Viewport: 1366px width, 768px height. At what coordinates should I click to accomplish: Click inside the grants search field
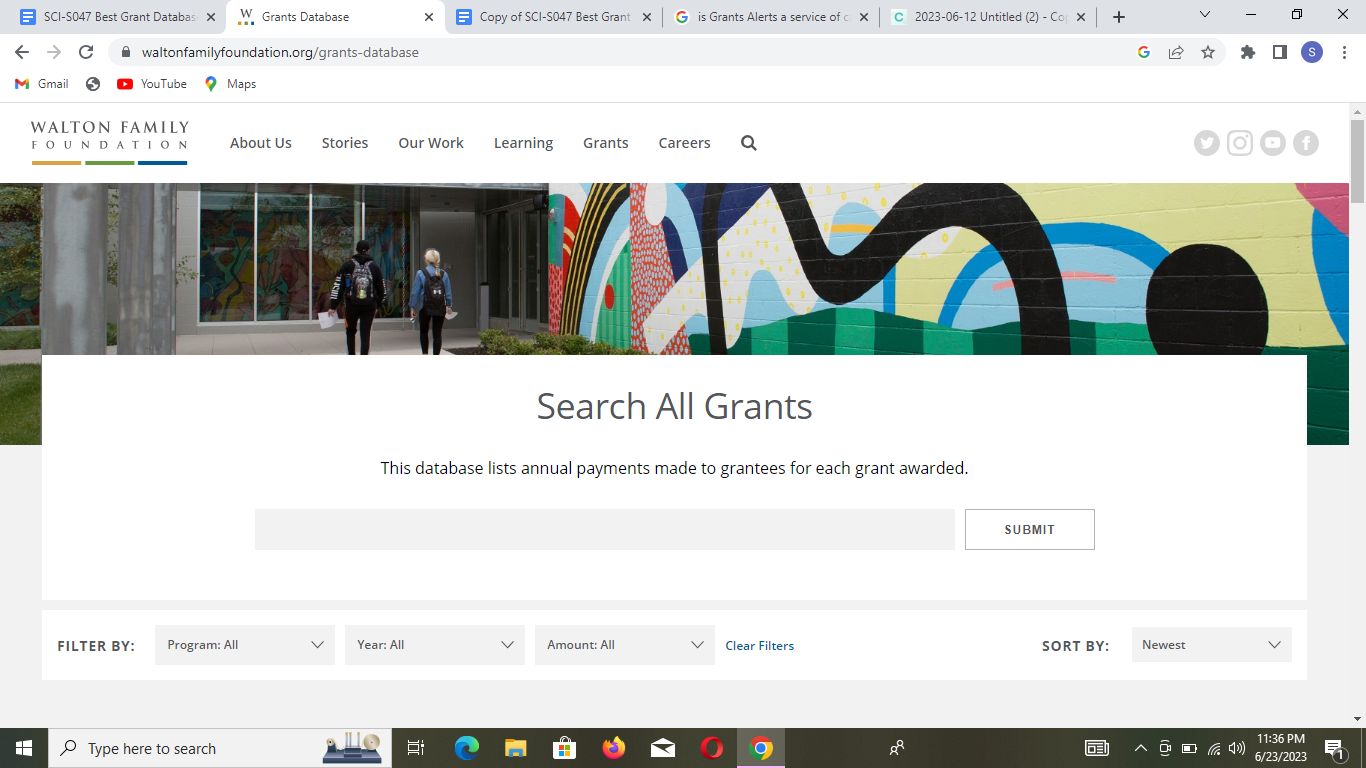[x=604, y=529]
